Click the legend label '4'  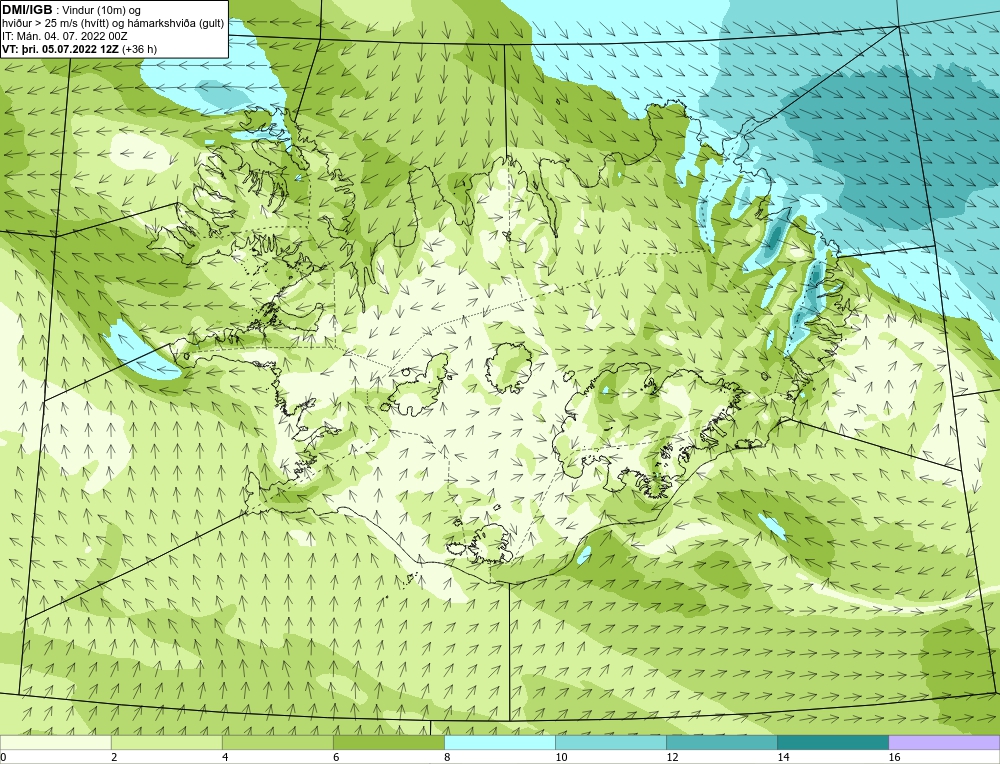tap(225, 757)
